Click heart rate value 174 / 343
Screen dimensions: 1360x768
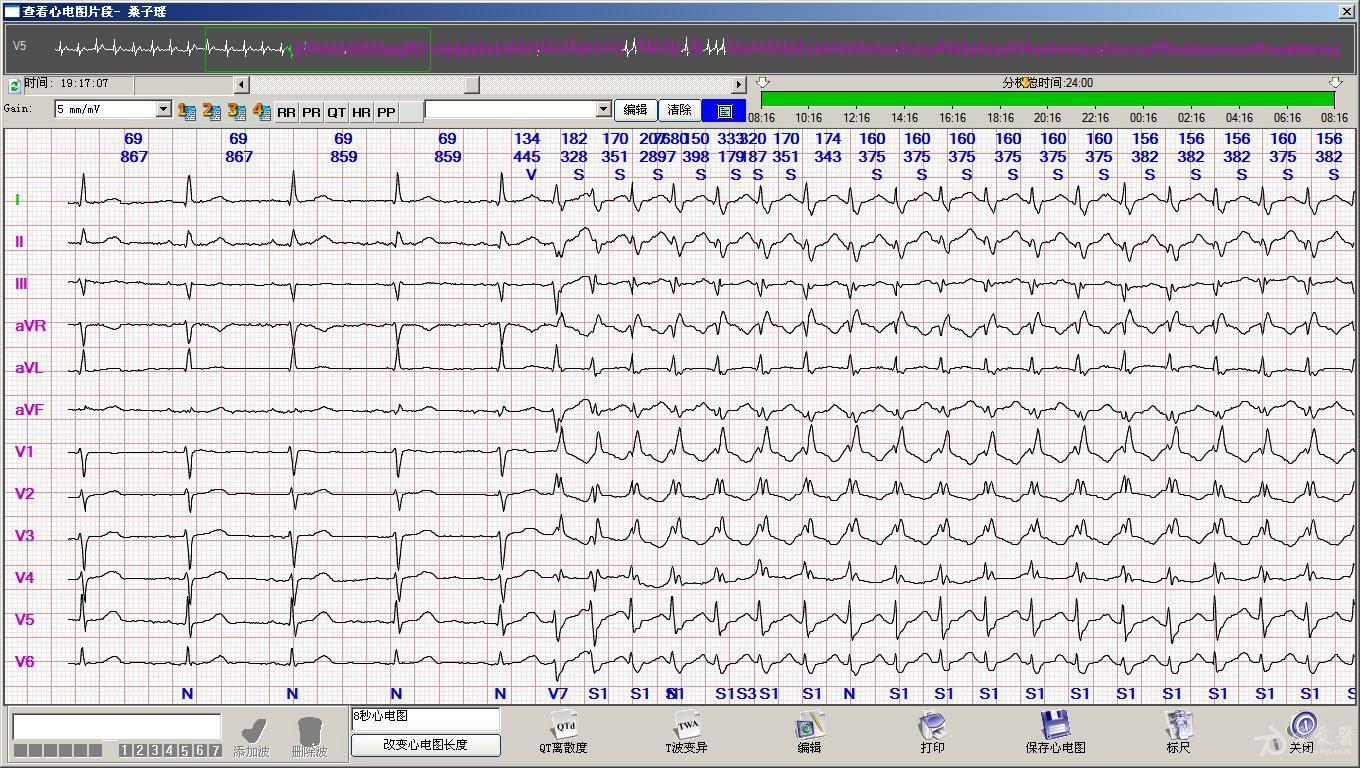click(x=828, y=147)
